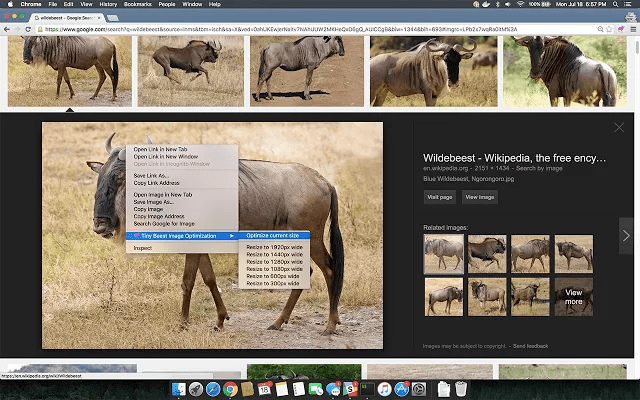Open the View more related images thumbnail
The width and height of the screenshot is (640, 400).
pyautogui.click(x=574, y=296)
